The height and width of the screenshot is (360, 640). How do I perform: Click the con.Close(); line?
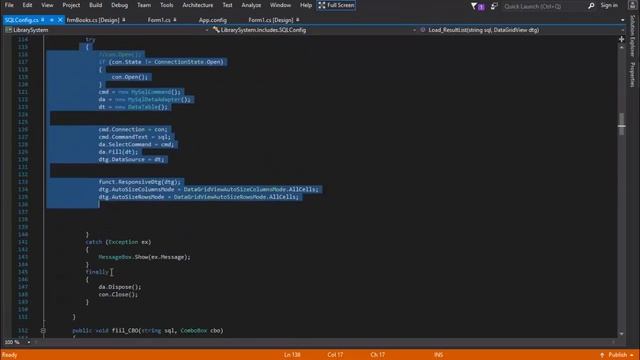(118, 294)
